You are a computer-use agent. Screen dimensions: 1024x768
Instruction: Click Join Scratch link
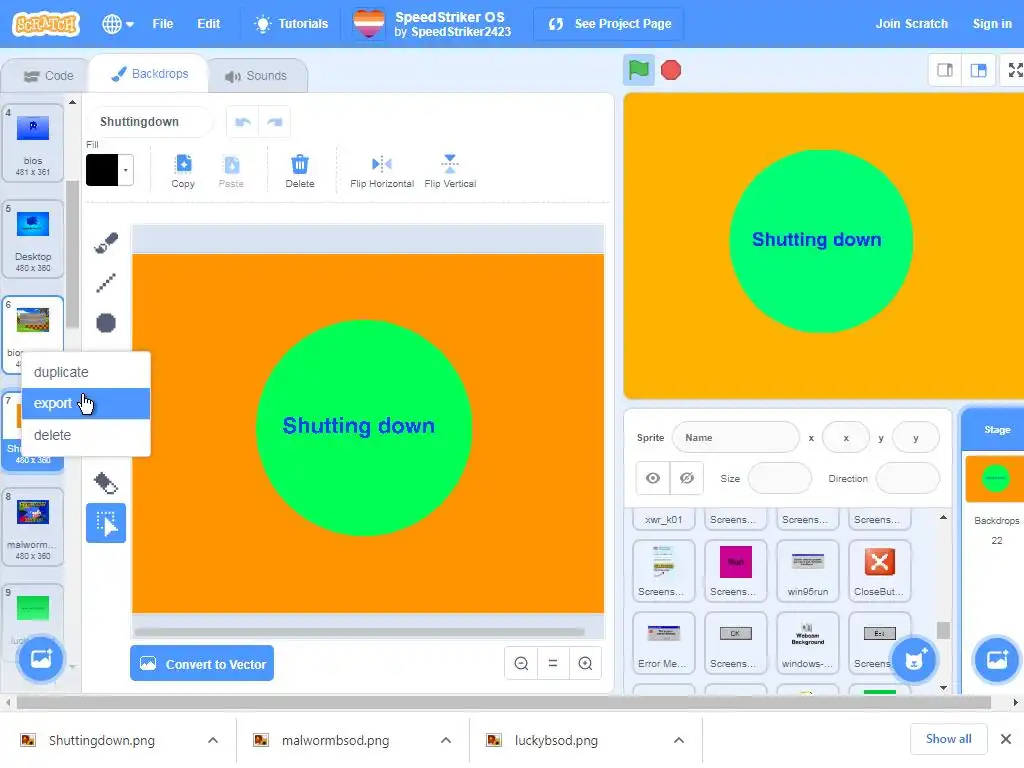point(911,24)
